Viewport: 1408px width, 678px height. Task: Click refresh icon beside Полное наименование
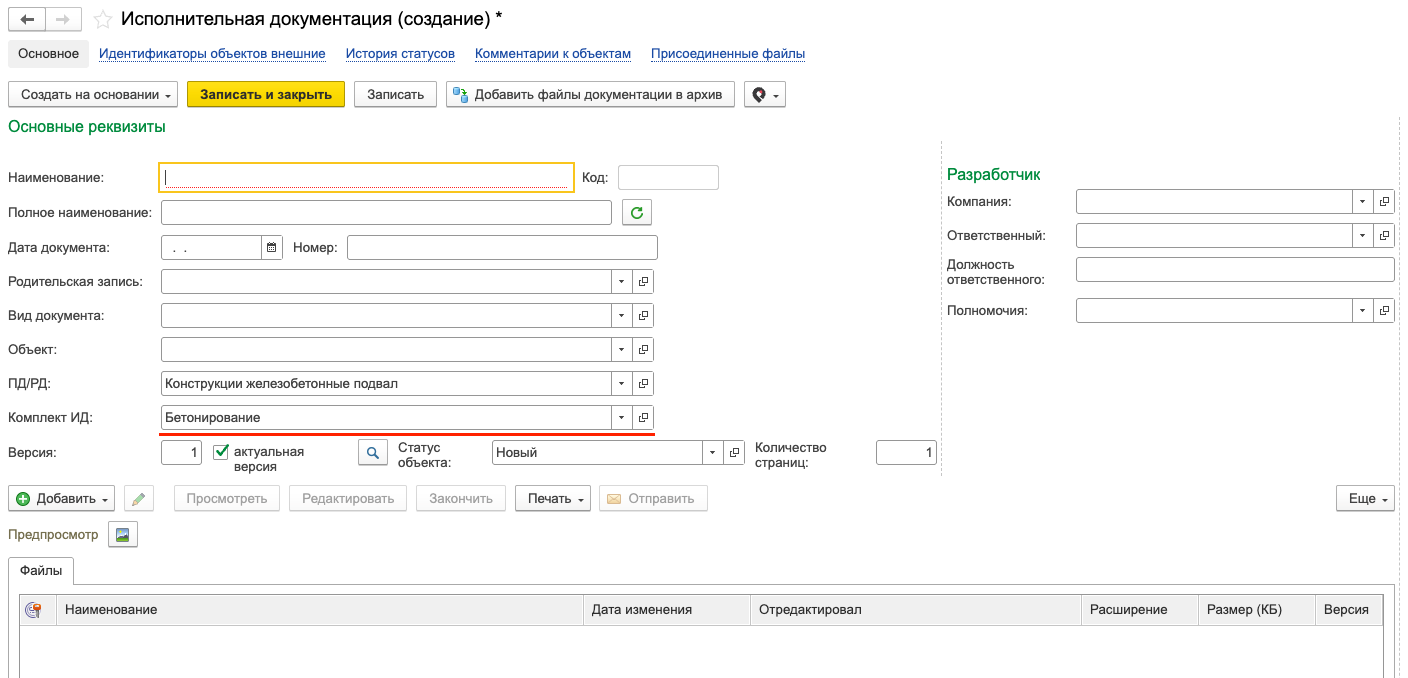pyautogui.click(x=637, y=212)
